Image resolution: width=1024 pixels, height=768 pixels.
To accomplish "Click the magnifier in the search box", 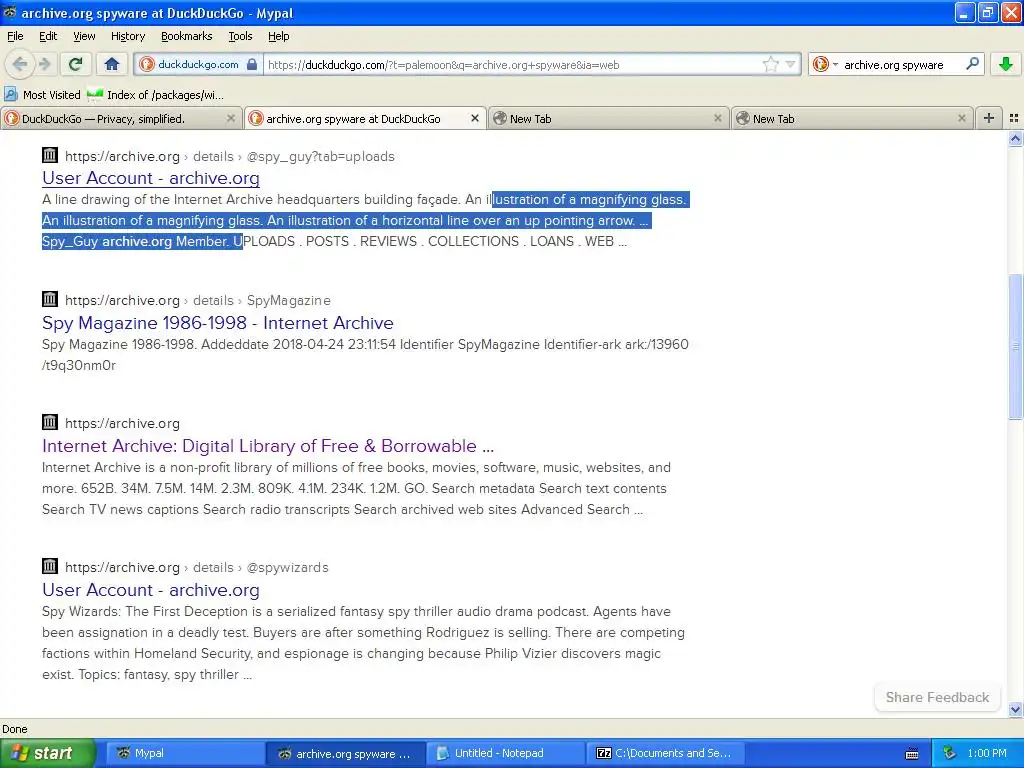I will coord(972,64).
